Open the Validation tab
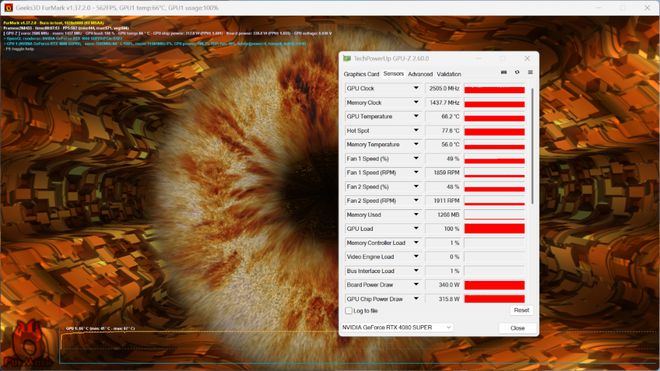The image size is (660, 371). point(449,74)
